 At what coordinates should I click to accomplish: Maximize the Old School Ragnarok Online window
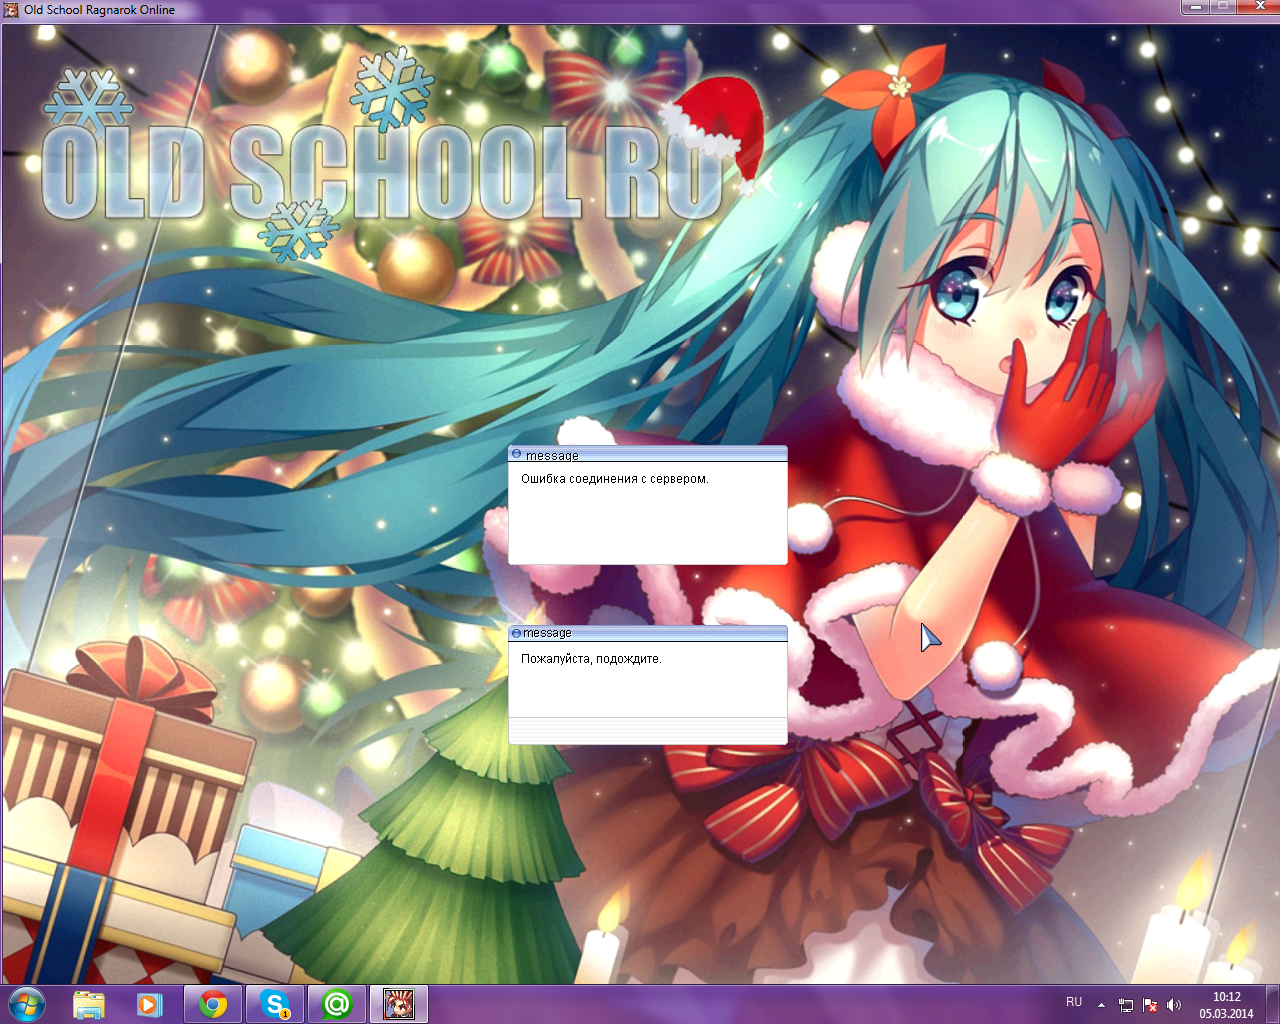1223,7
